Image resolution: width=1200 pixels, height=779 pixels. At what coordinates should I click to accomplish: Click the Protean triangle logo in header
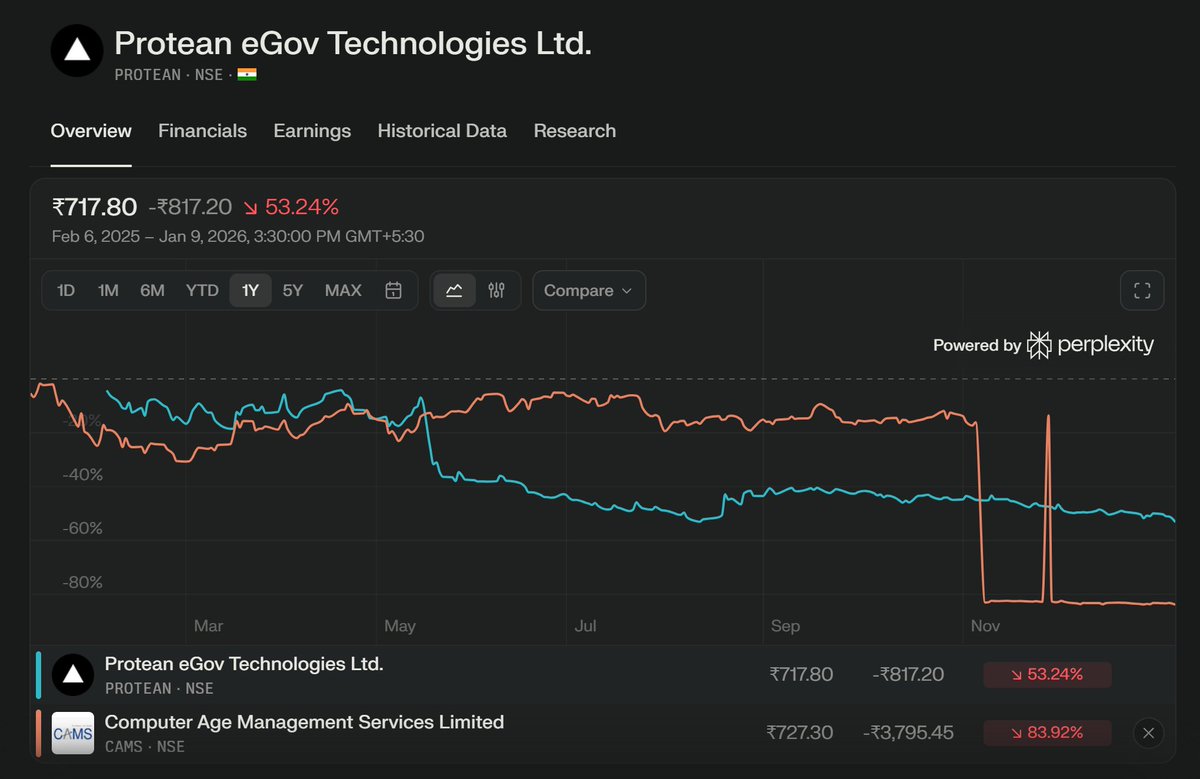[x=77, y=51]
